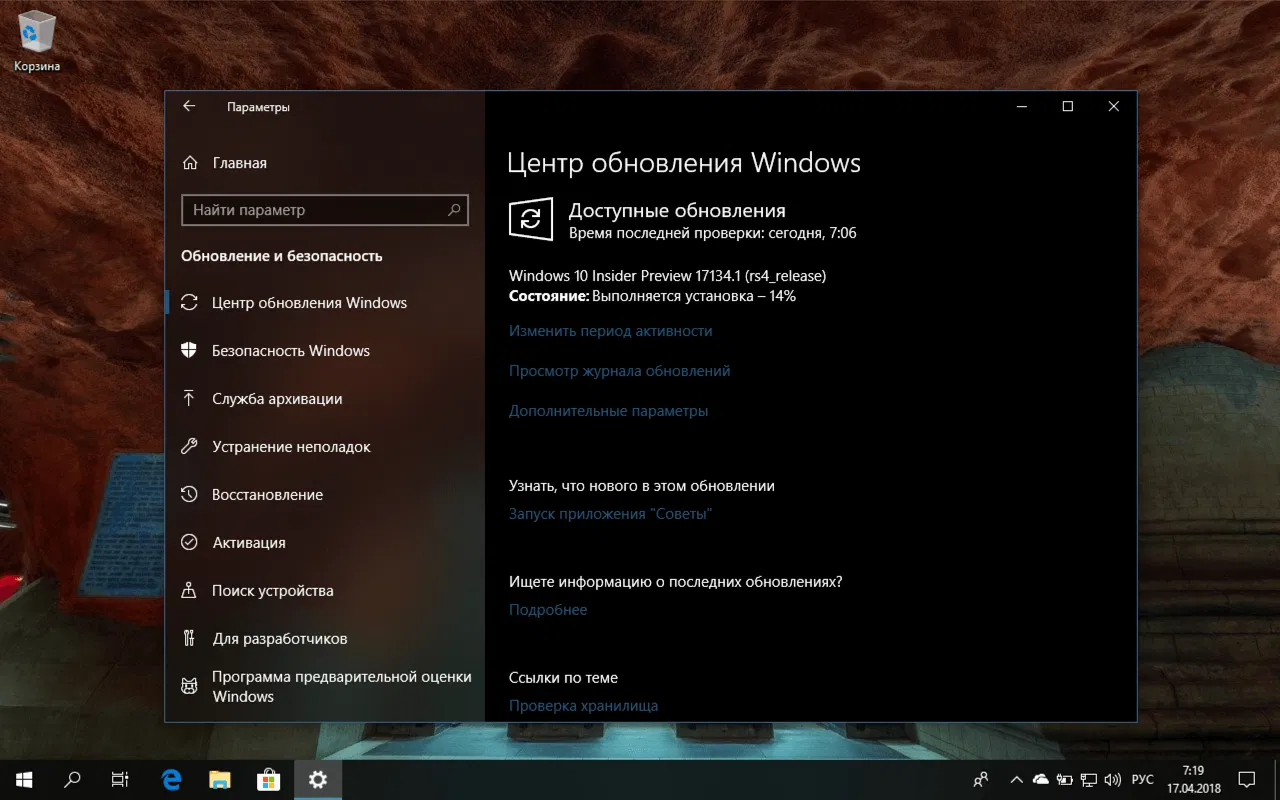Click the Ищете информацию о последних обновлениях? text
The height and width of the screenshot is (800, 1280).
[675, 582]
